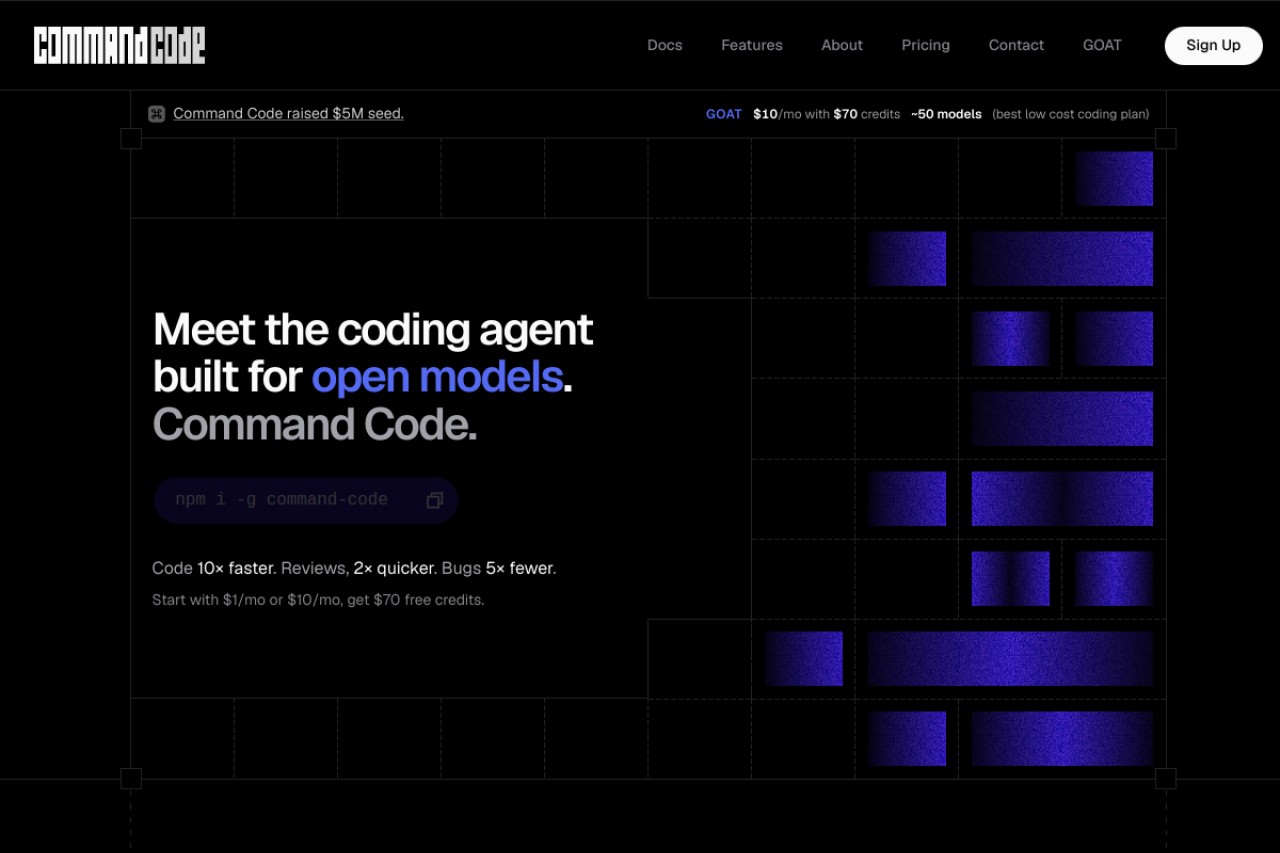
Task: Go to the Features section
Action: [752, 45]
